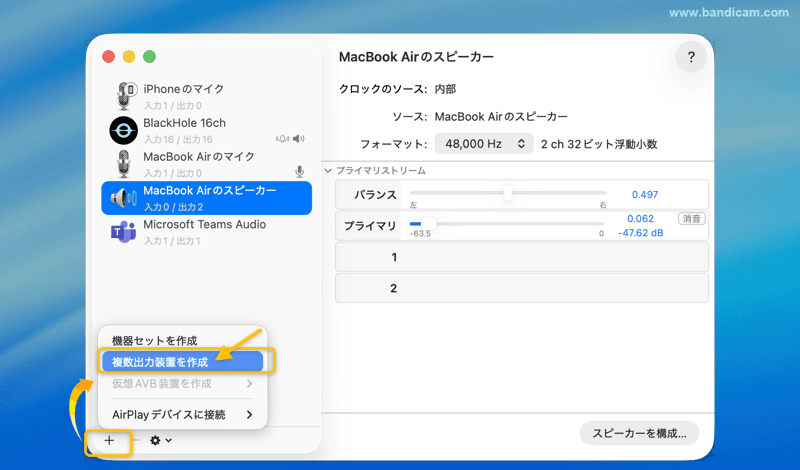The width and height of the screenshot is (800, 470).
Task: Click the alert sound output icon on BlackHole row
Action: coord(282,139)
